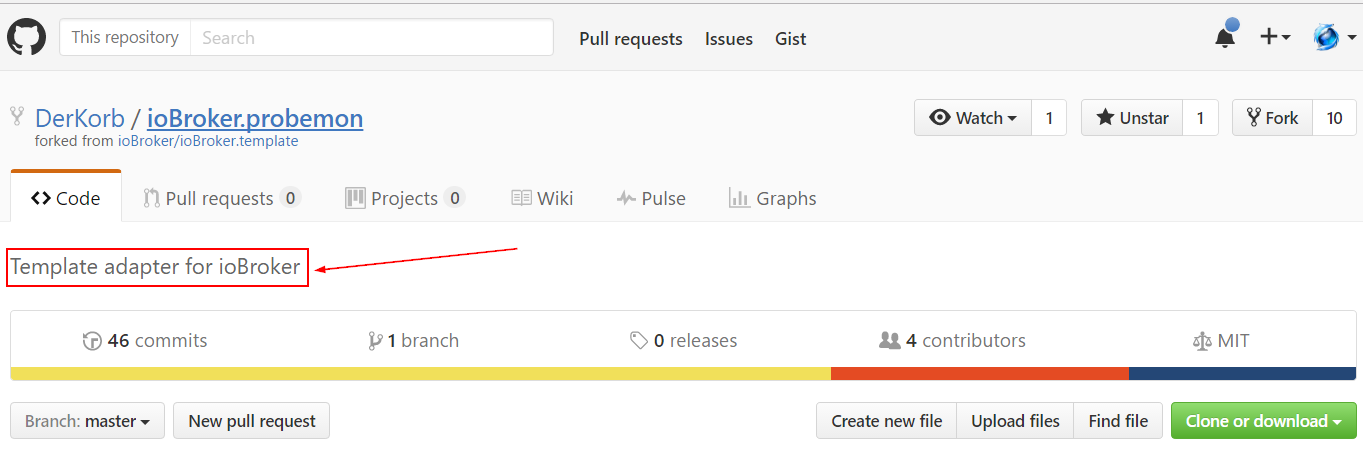View the 4 contributors page
This screenshot has width=1363, height=451.
tap(952, 341)
